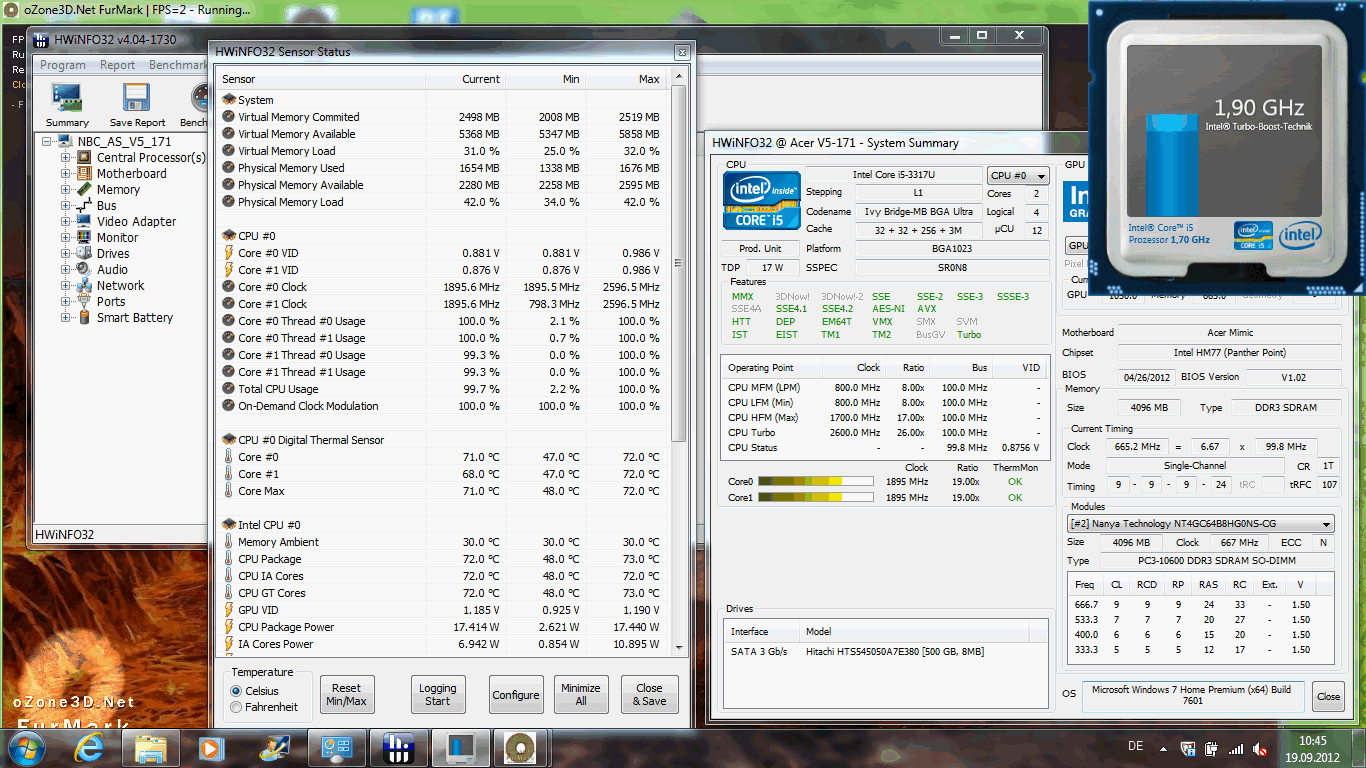The image size is (1366, 768).
Task: Select the Audio speaker tree icon
Action: pyautogui.click(x=85, y=270)
